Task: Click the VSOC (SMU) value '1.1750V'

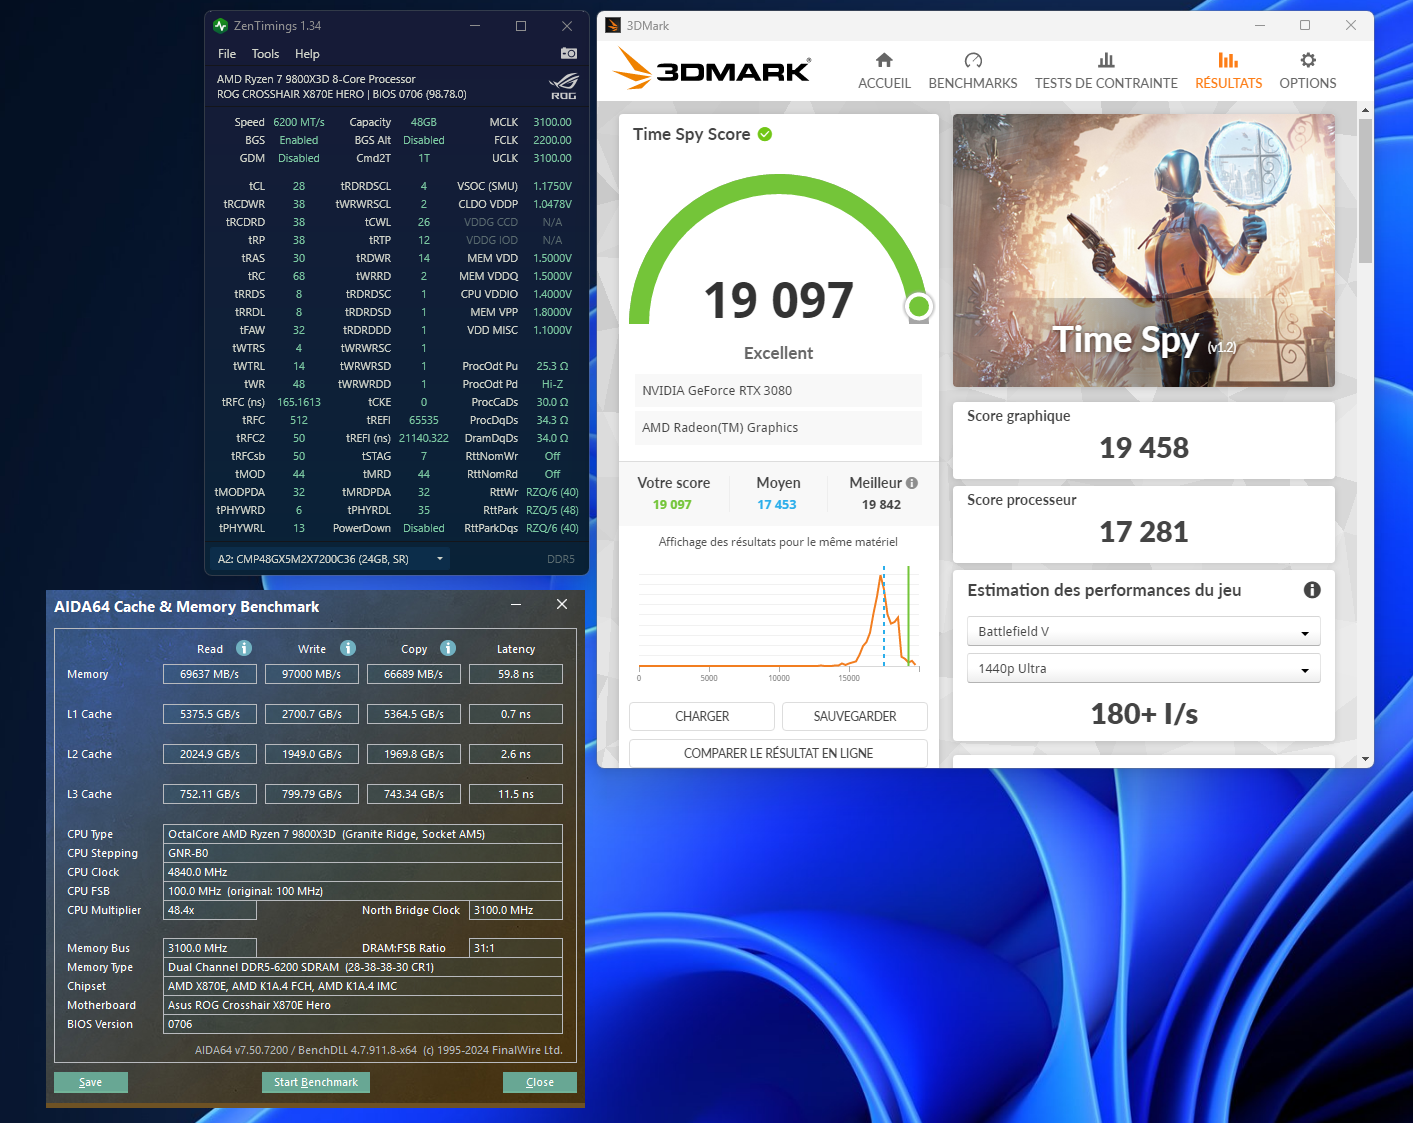Action: (x=552, y=186)
